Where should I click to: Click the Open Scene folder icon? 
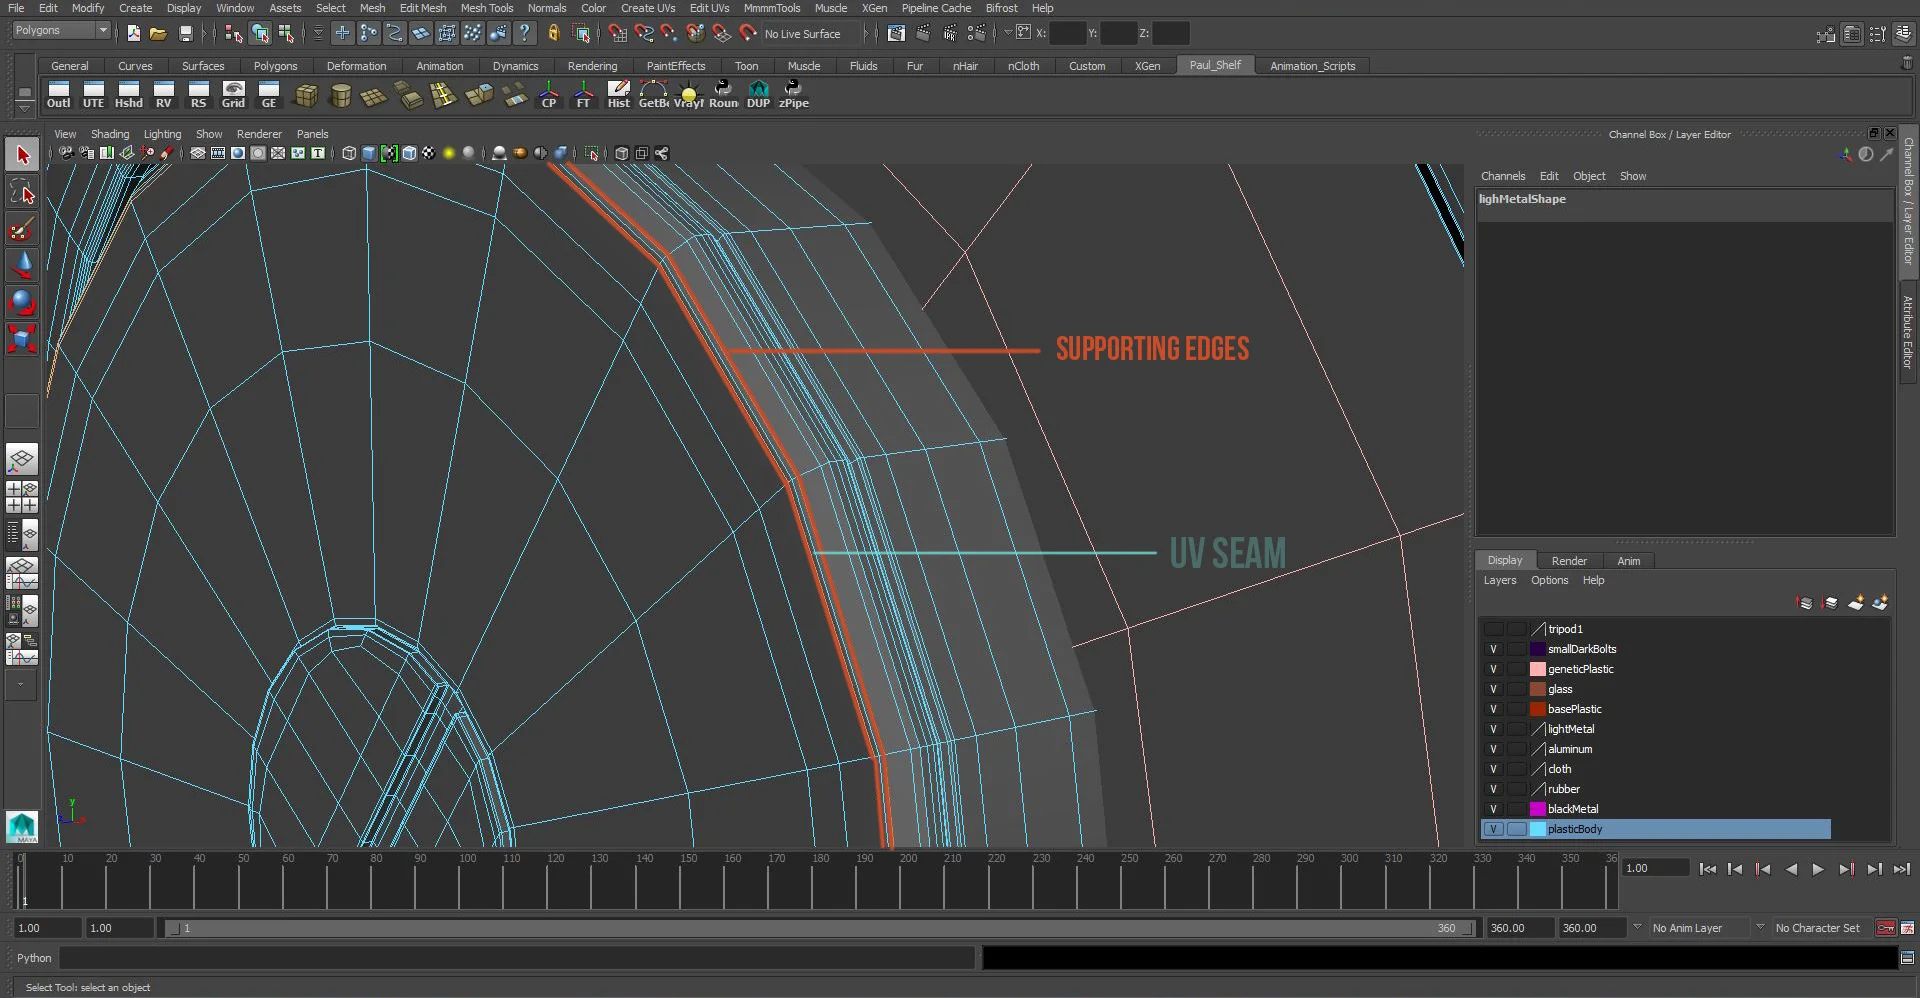coord(158,33)
